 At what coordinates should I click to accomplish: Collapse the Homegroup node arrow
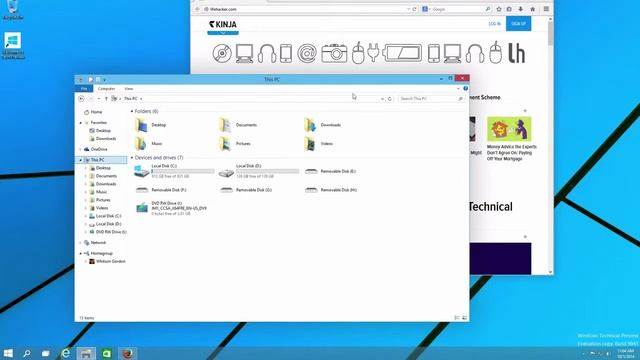pyautogui.click(x=81, y=253)
